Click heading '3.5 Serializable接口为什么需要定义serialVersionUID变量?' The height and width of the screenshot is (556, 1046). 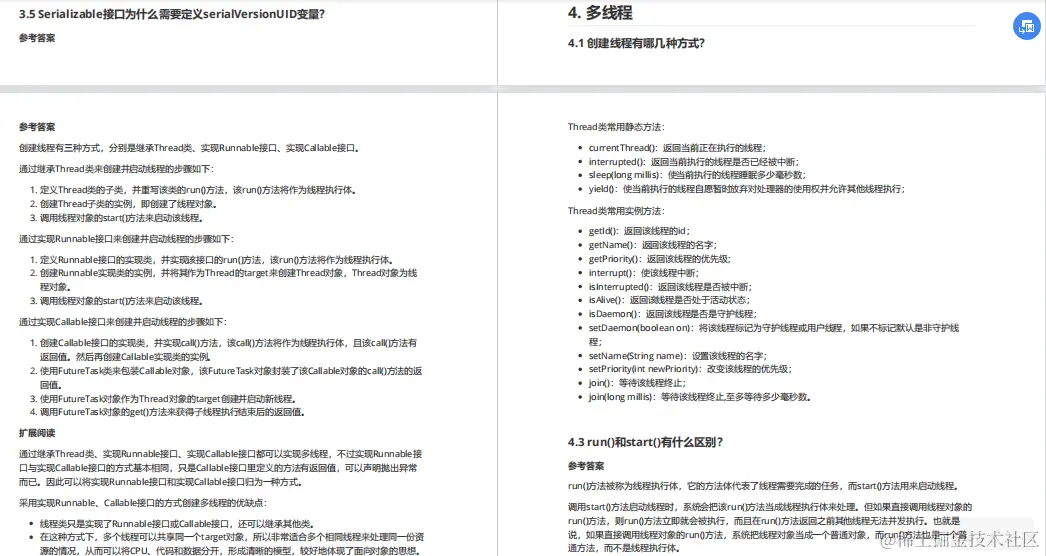[172, 14]
